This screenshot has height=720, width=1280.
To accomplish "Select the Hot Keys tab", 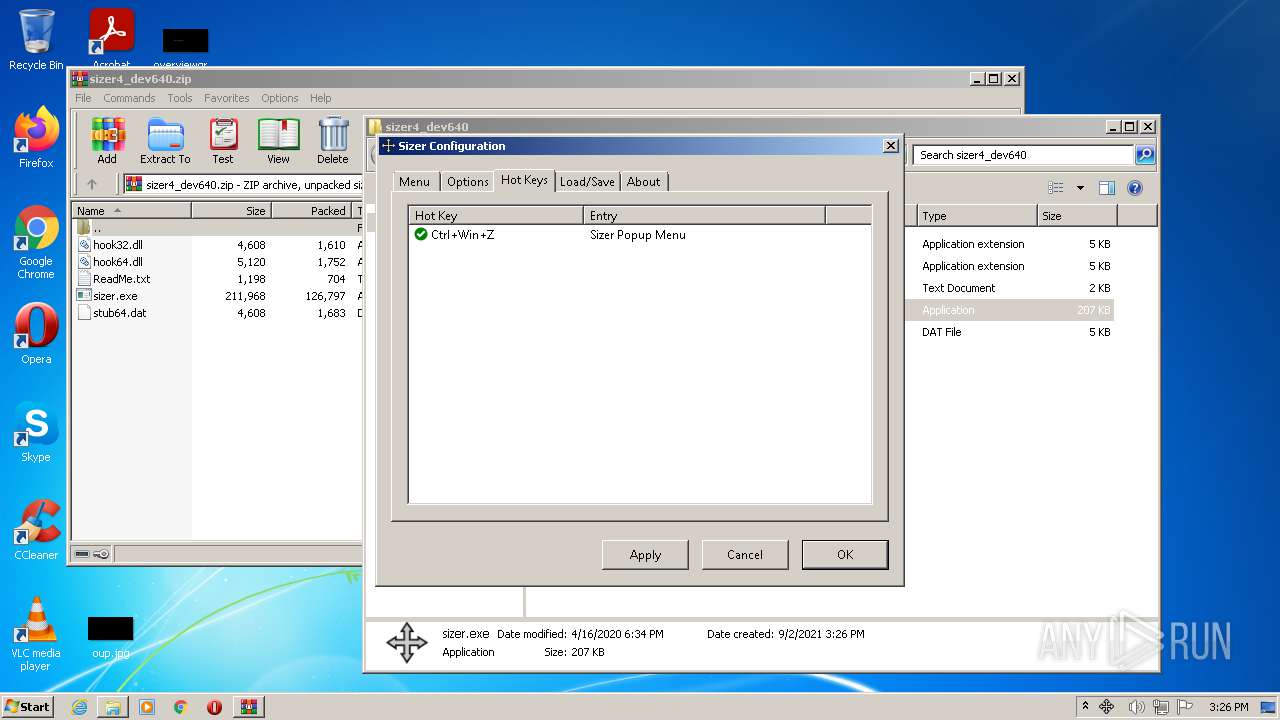I will 524,180.
